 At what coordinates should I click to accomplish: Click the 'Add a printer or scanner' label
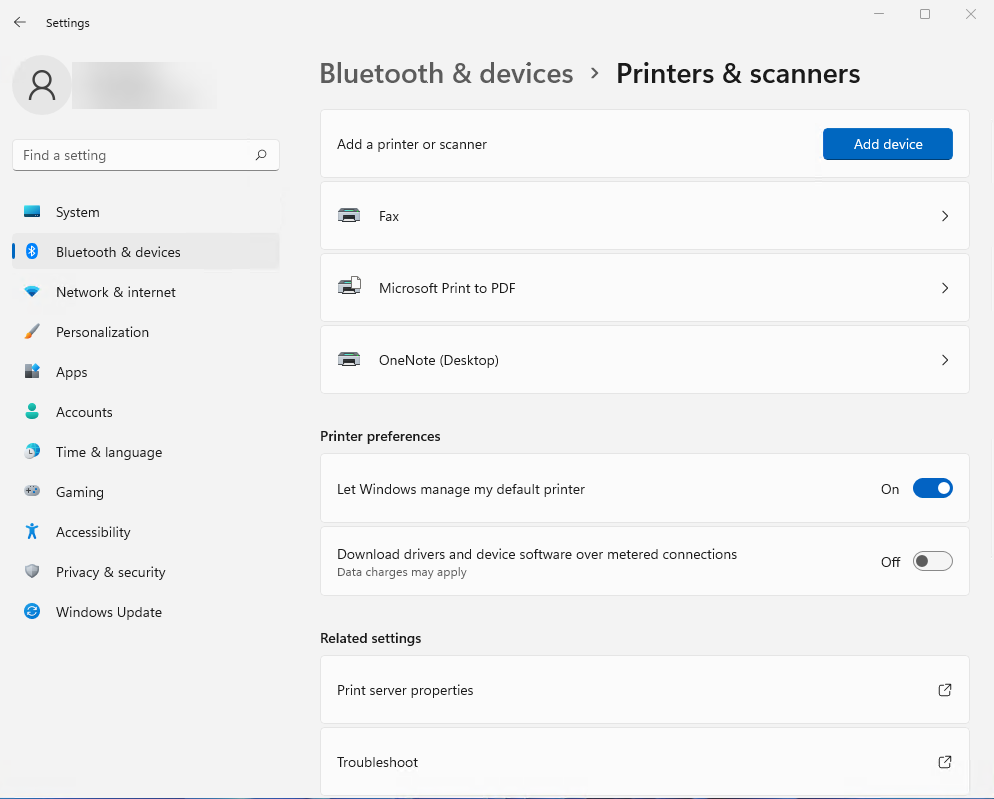(x=412, y=144)
